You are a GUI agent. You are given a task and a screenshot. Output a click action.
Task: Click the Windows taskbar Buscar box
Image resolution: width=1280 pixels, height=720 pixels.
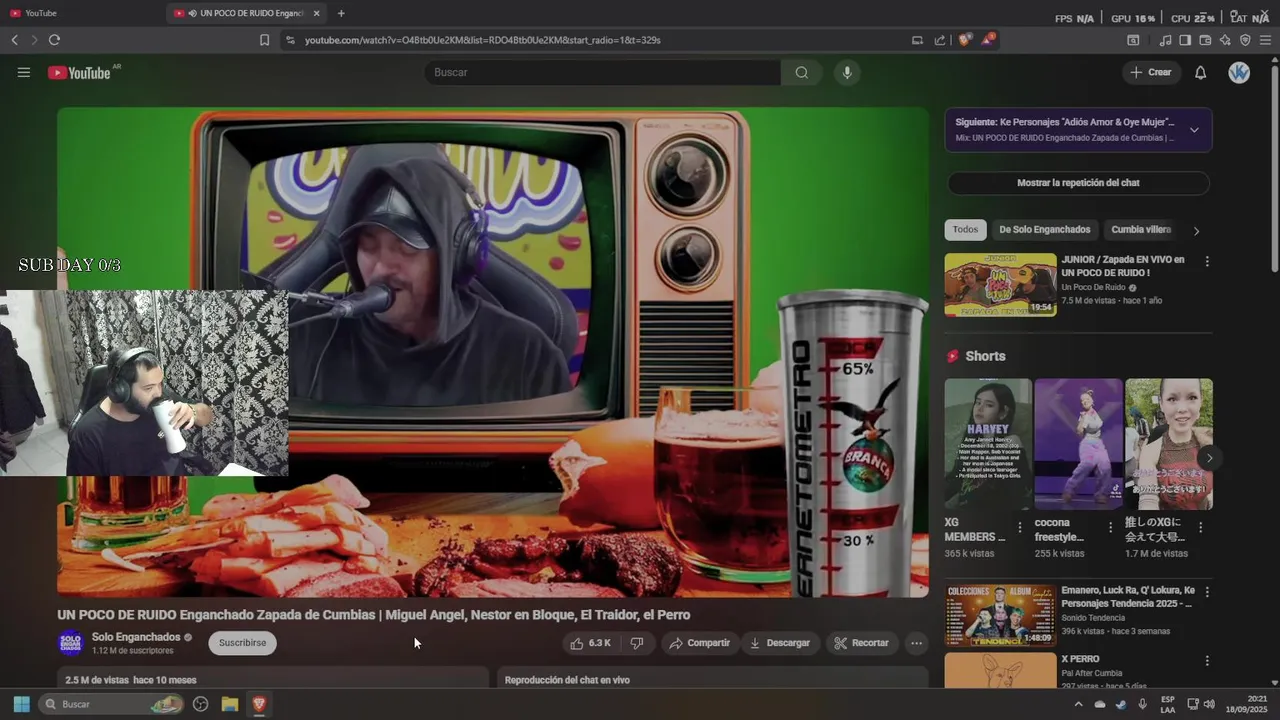click(x=112, y=704)
